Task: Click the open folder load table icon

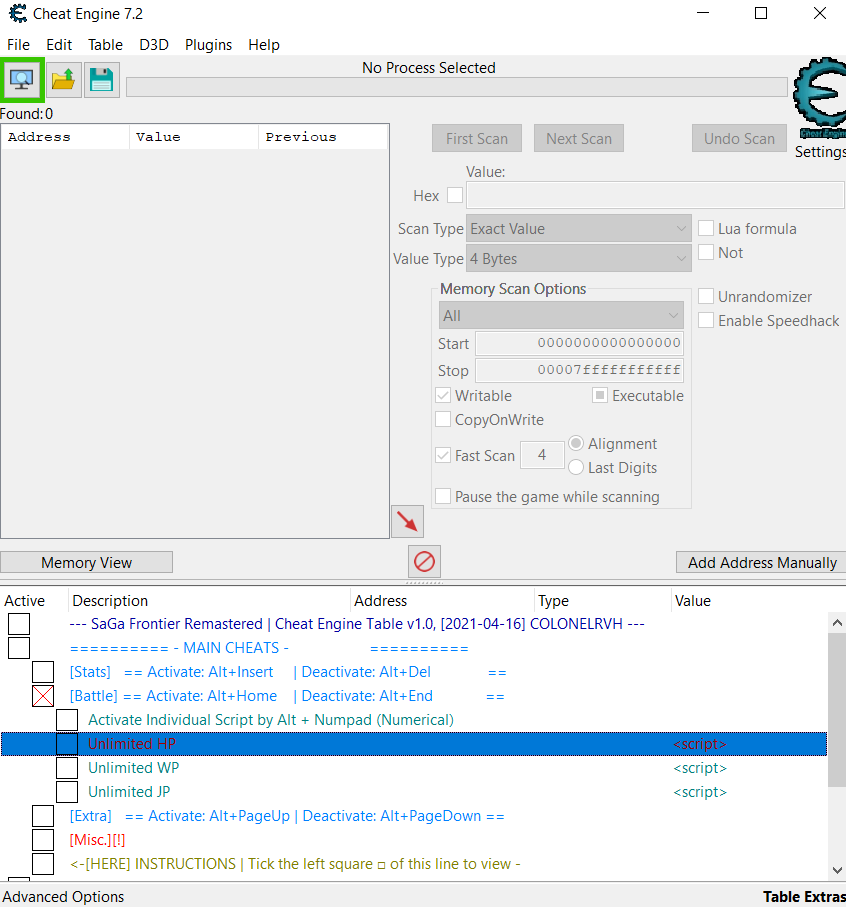Action: tap(63, 80)
